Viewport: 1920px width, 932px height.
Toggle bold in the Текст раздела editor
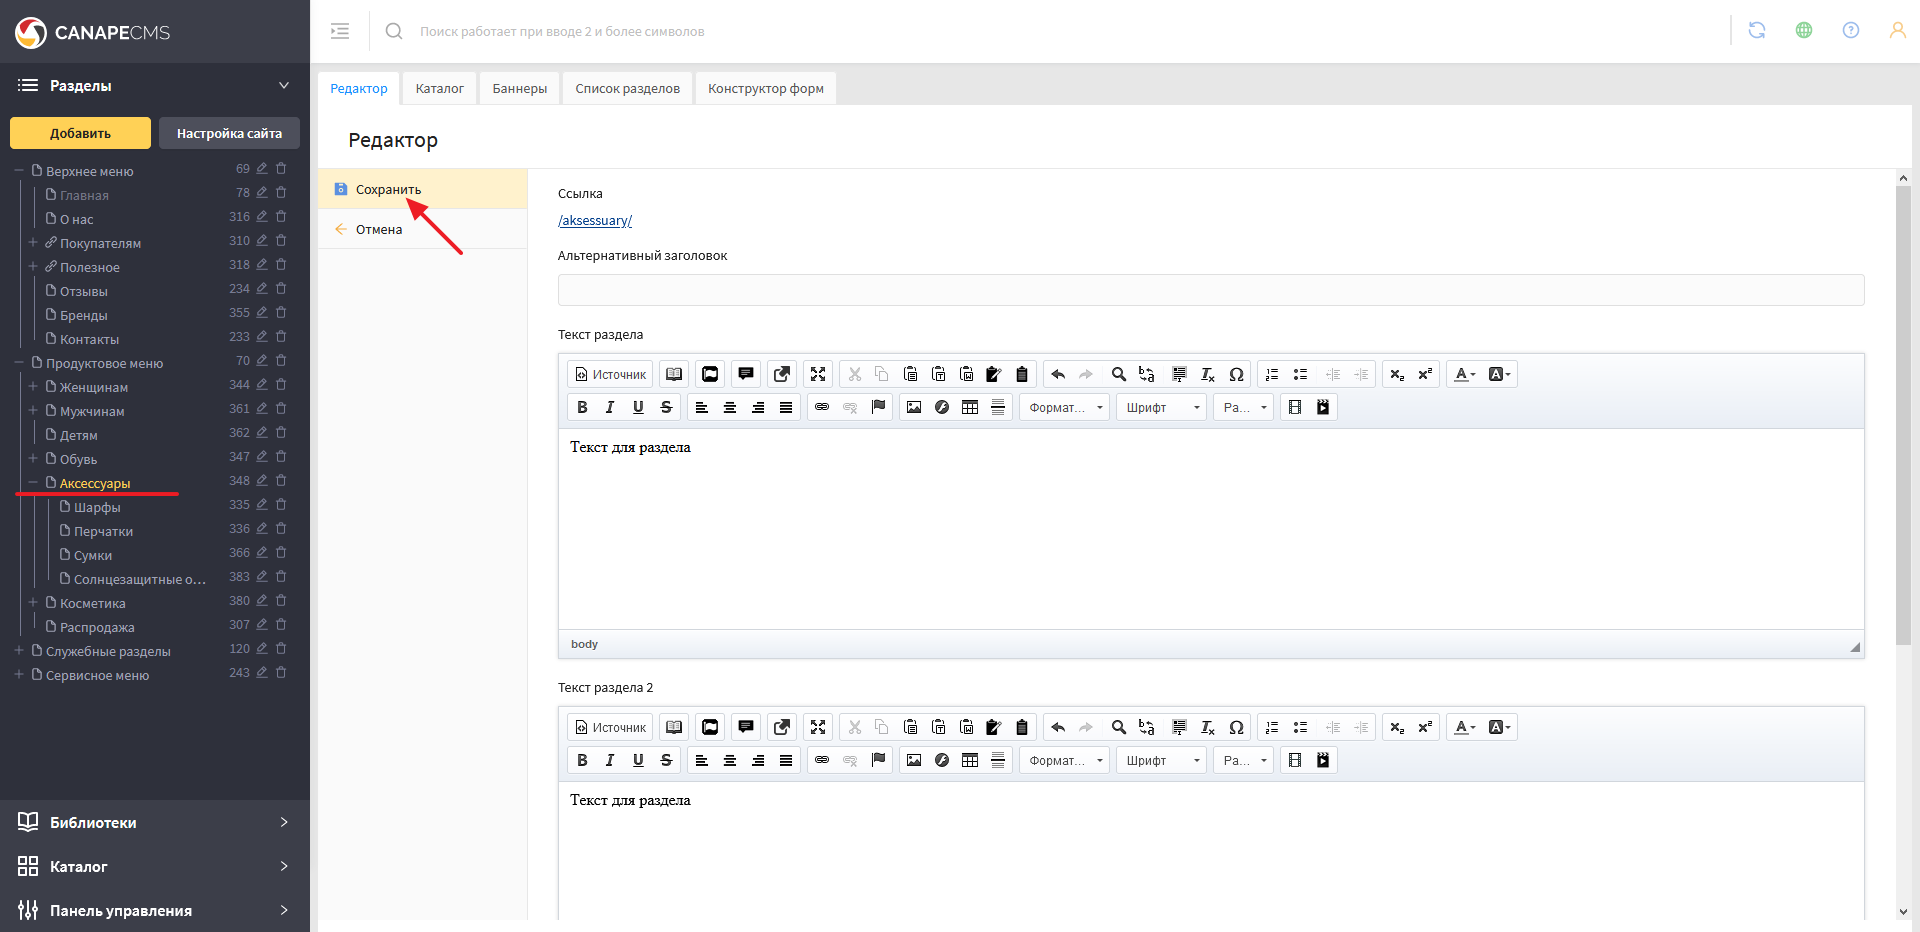coord(582,407)
